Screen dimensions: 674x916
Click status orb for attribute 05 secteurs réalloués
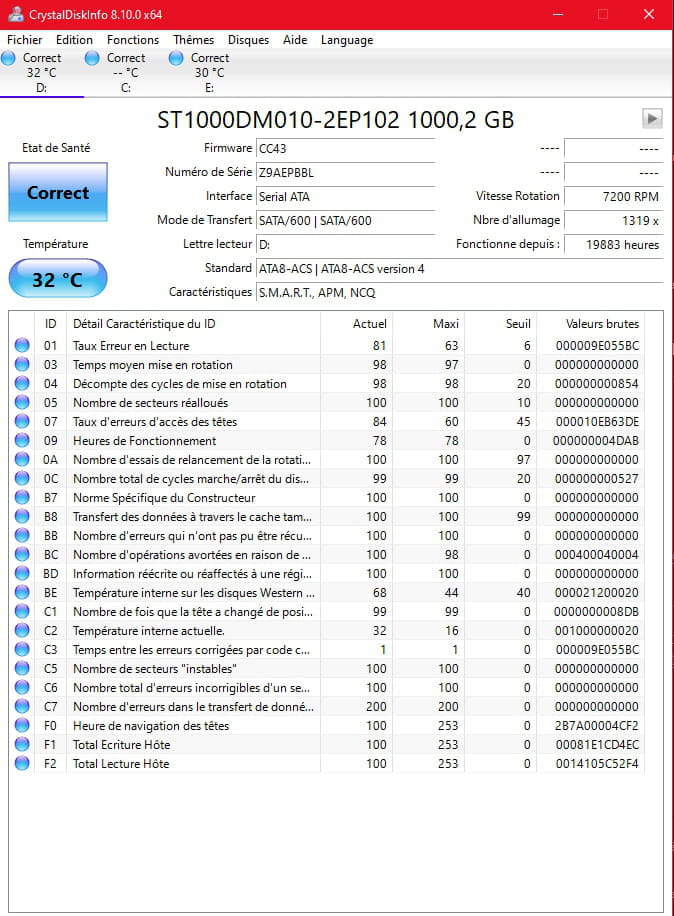pos(22,403)
